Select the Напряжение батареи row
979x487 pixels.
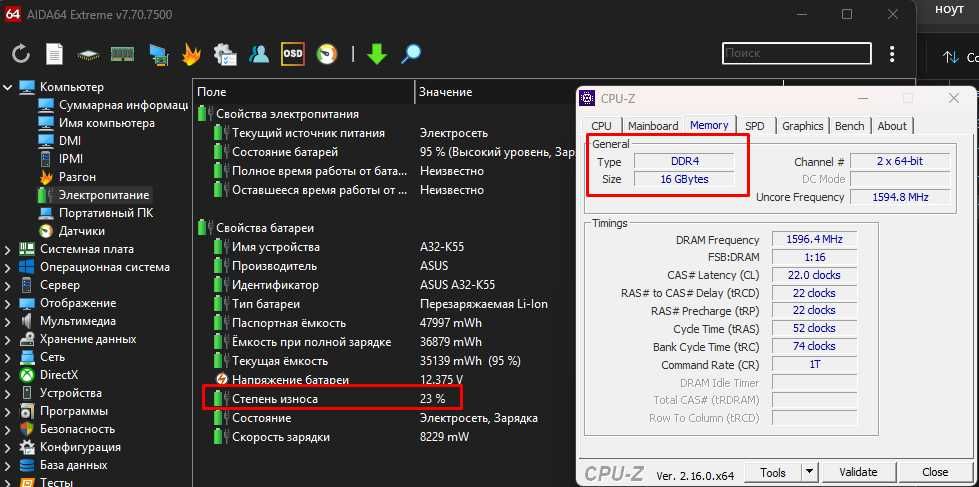click(387, 380)
